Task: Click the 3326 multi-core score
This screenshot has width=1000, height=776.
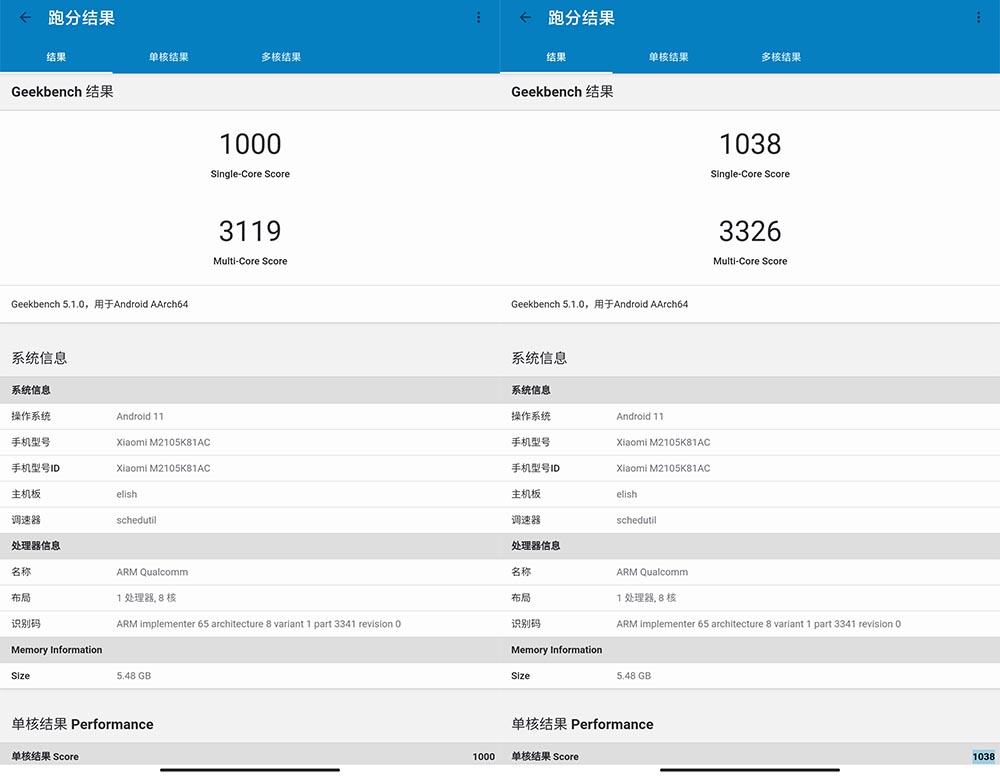Action: (x=750, y=231)
